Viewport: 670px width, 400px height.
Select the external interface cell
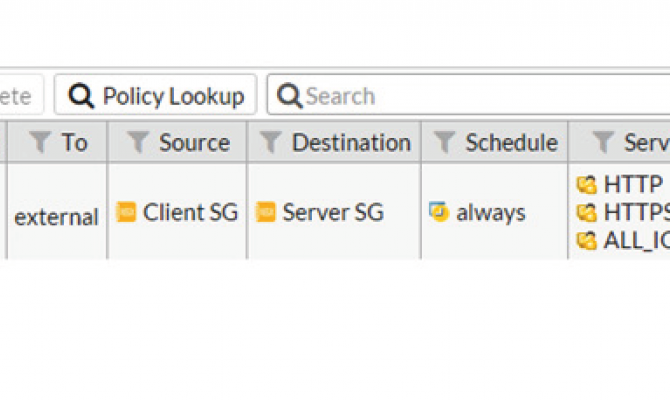click(x=56, y=217)
